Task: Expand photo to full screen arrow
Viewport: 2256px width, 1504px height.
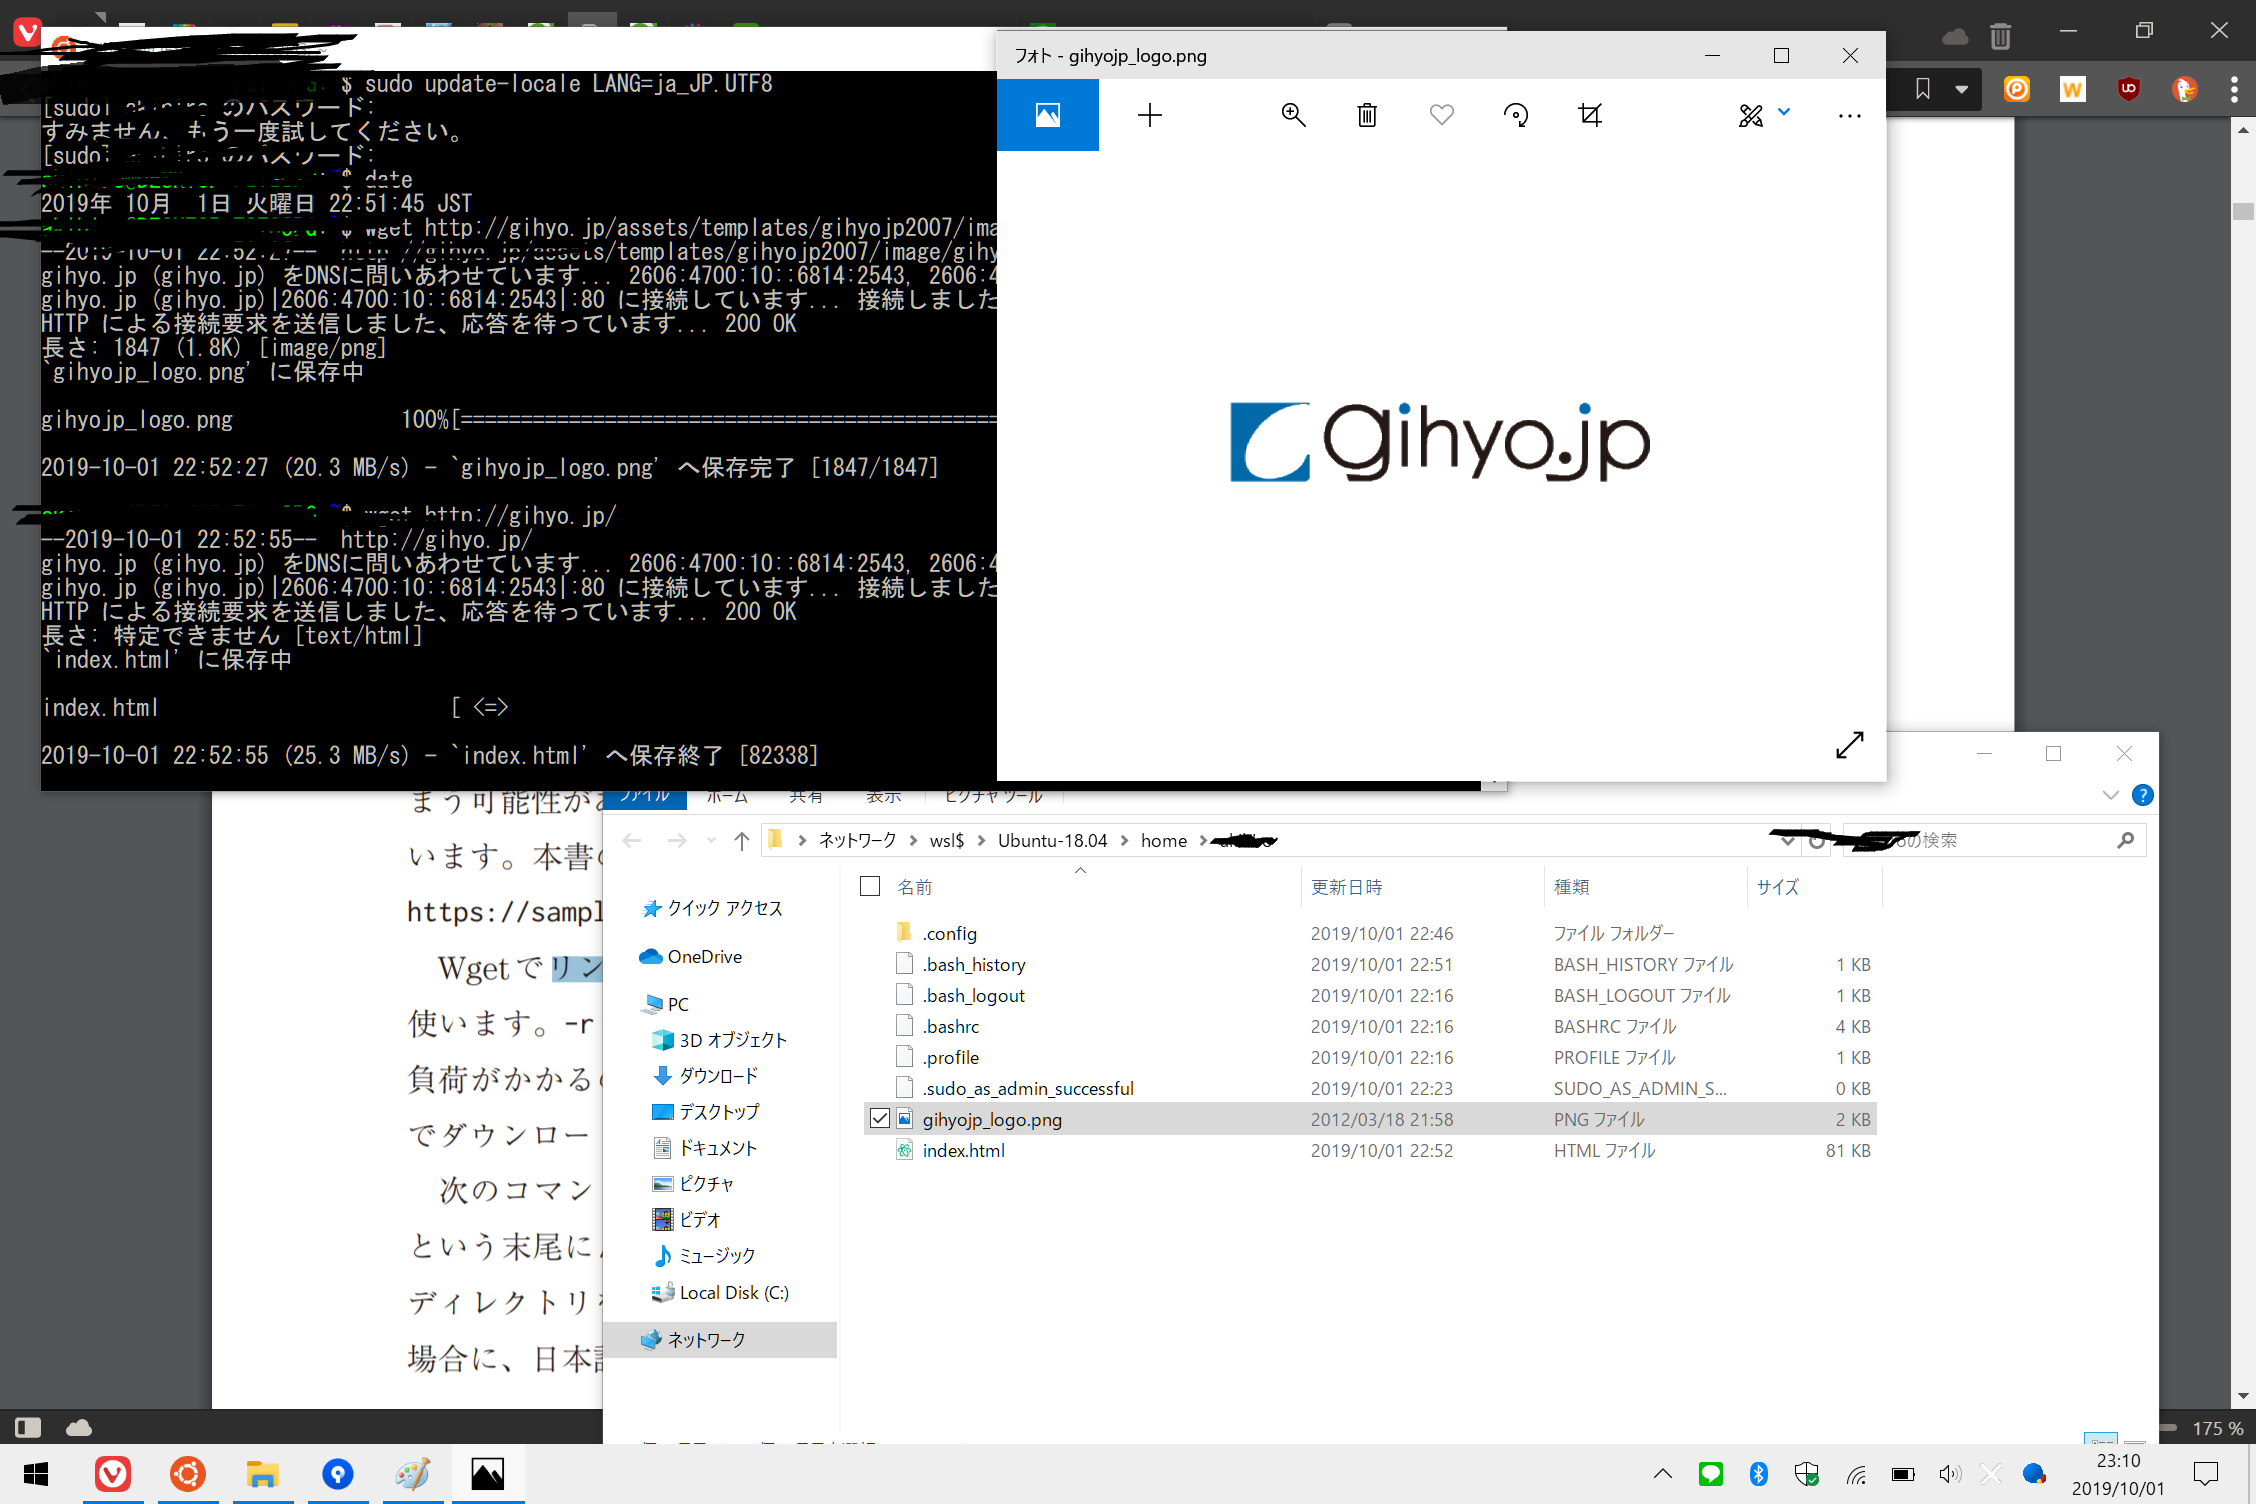Action: [x=1849, y=744]
